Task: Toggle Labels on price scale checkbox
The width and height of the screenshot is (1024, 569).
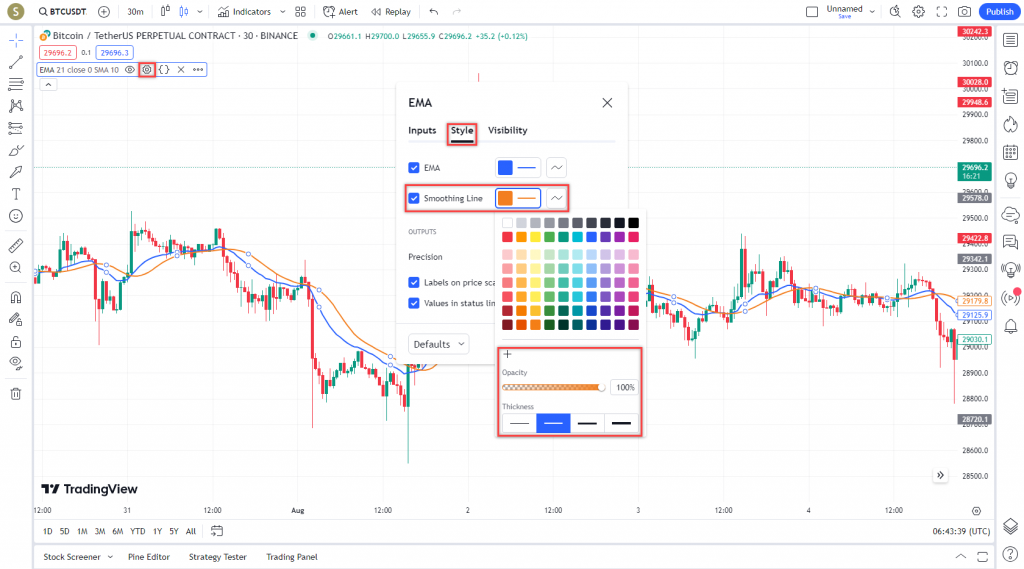Action: point(414,282)
